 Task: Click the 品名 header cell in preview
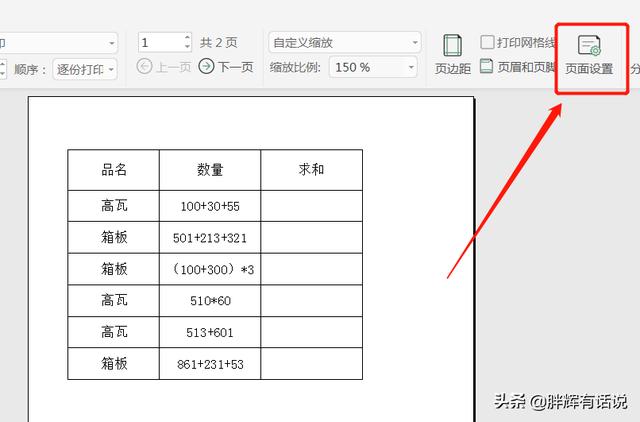(x=114, y=169)
